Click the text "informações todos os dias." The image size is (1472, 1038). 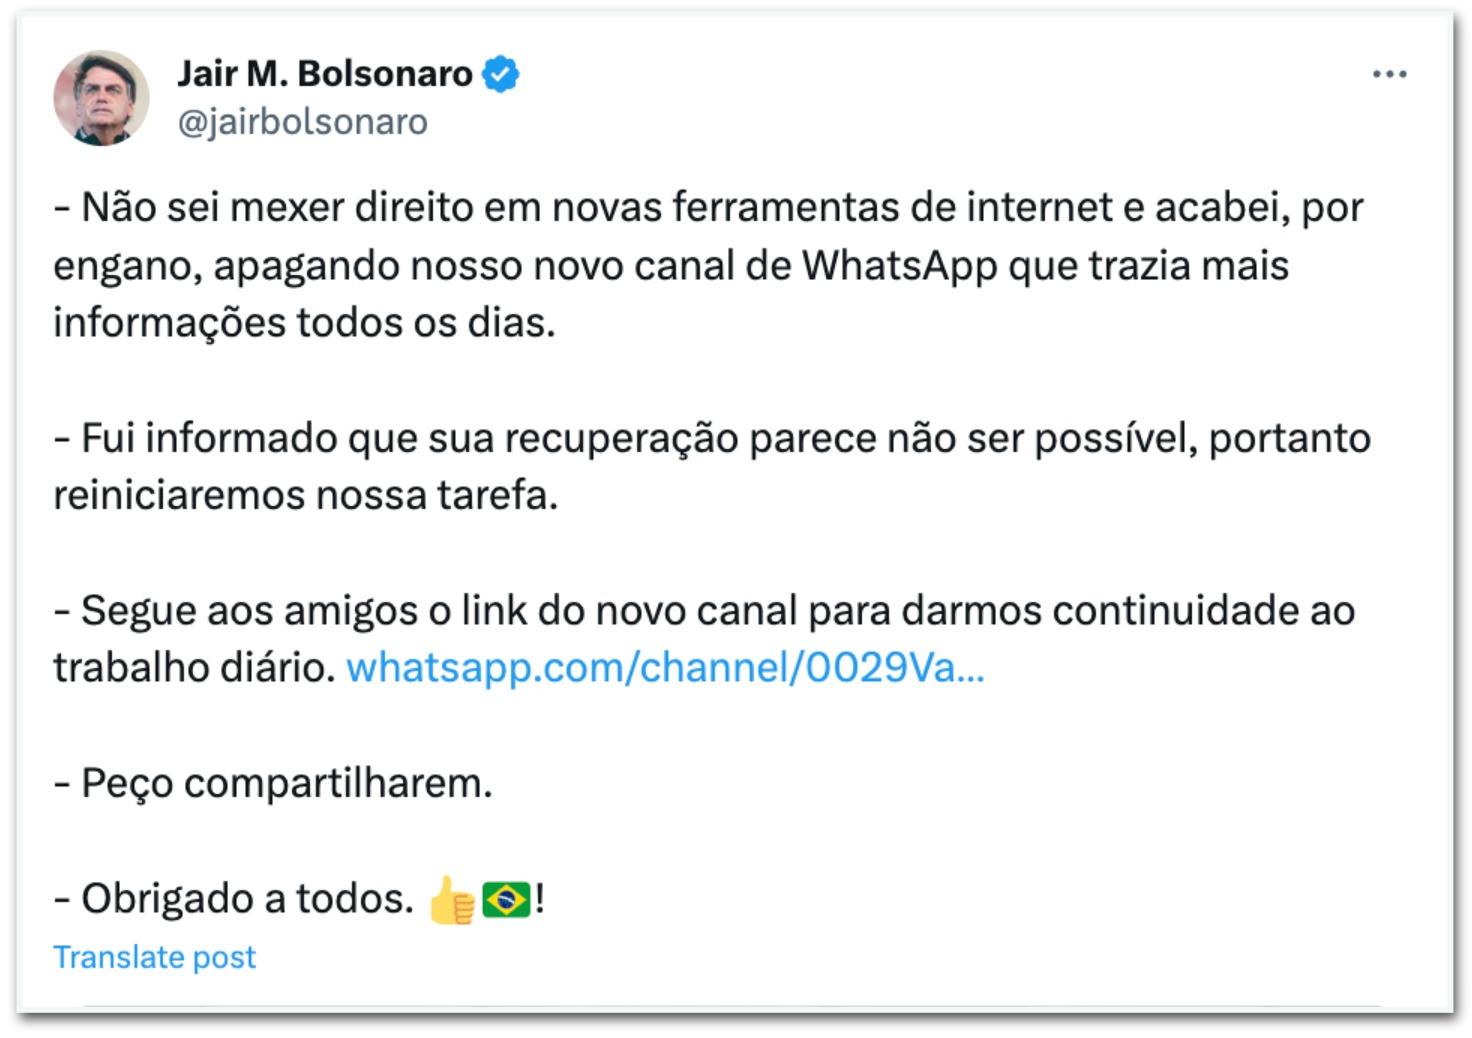point(304,323)
